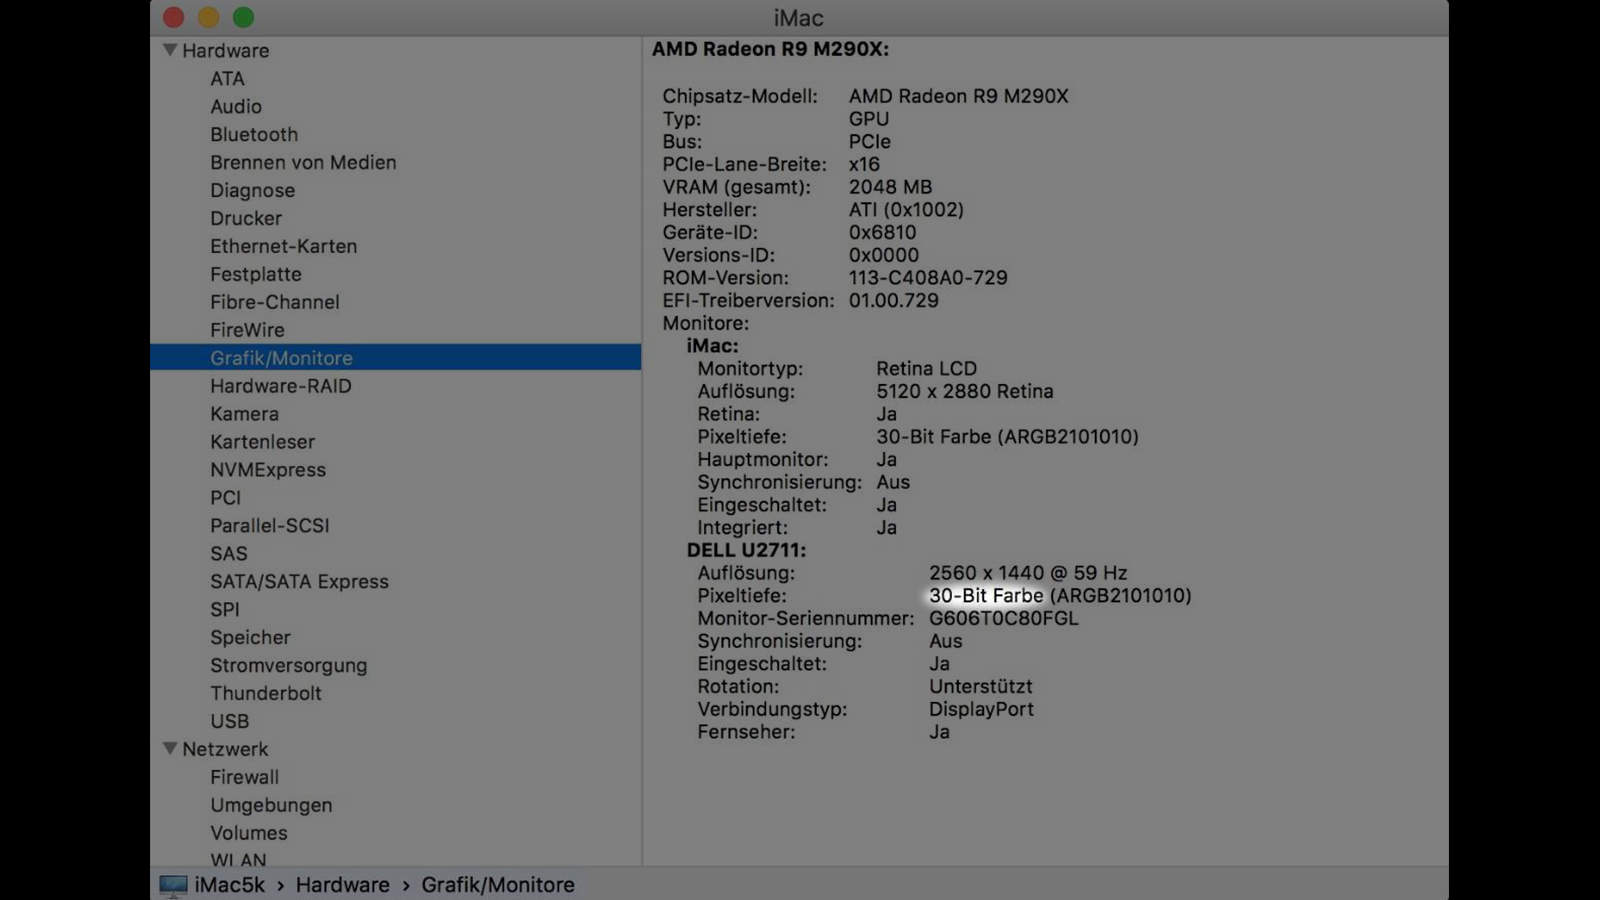
Task: Open the Ethernet-Karten entry
Action: coord(283,246)
